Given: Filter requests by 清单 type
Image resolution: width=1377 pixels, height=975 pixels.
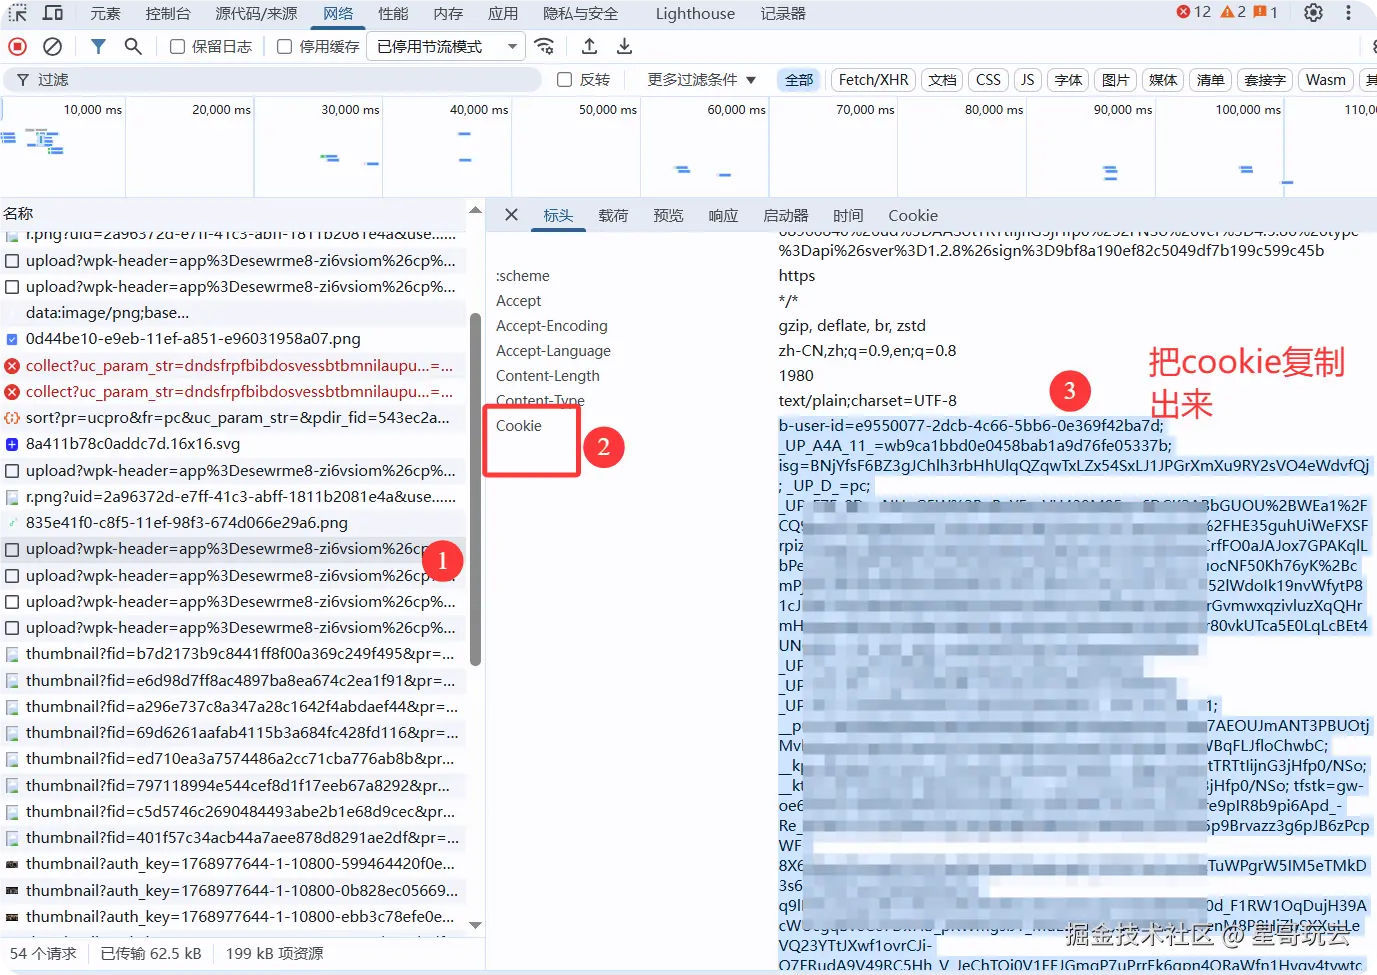Looking at the screenshot, I should (x=1210, y=80).
